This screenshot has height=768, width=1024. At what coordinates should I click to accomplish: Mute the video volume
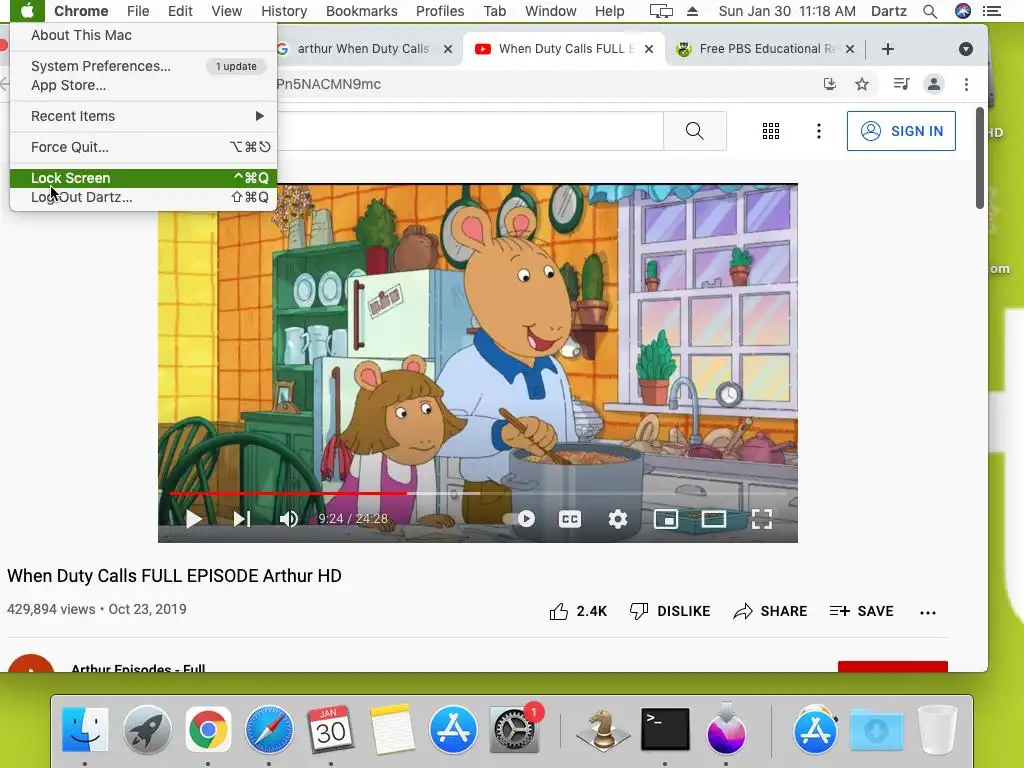pyautogui.click(x=289, y=519)
